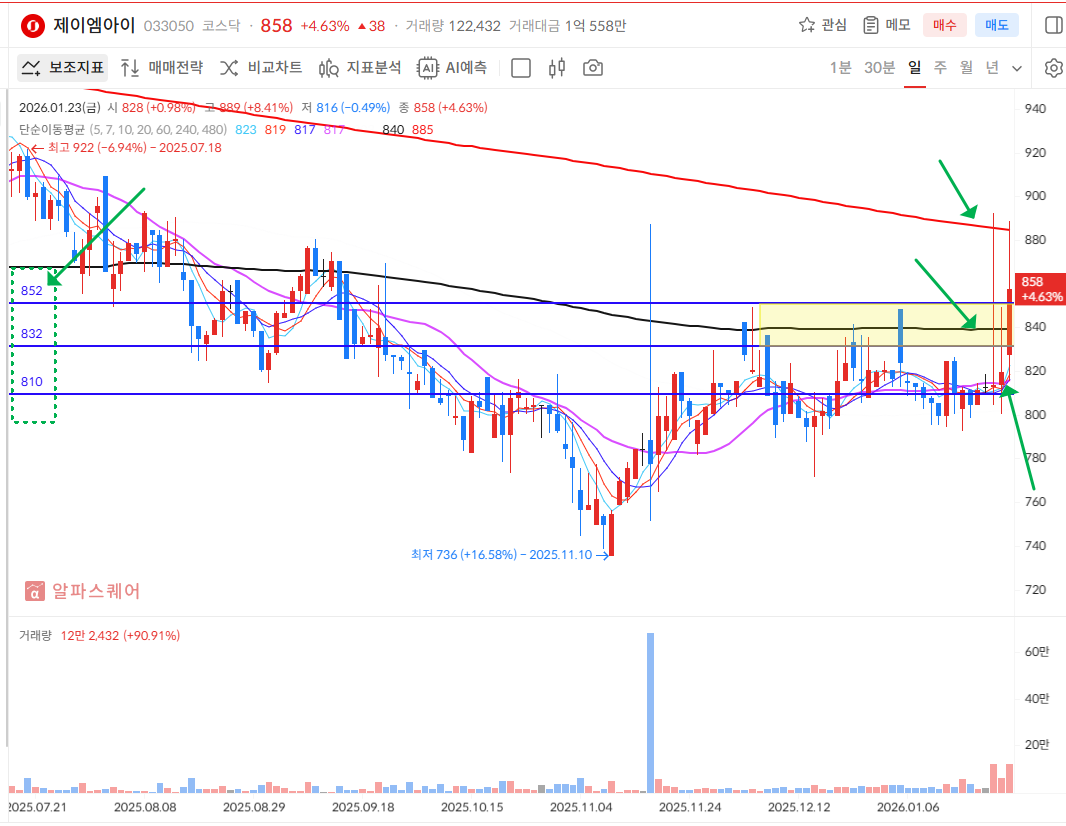Image resolution: width=1066 pixels, height=826 pixels.
Task: Open 지표분석 indicator analysis
Action: pyautogui.click(x=360, y=68)
